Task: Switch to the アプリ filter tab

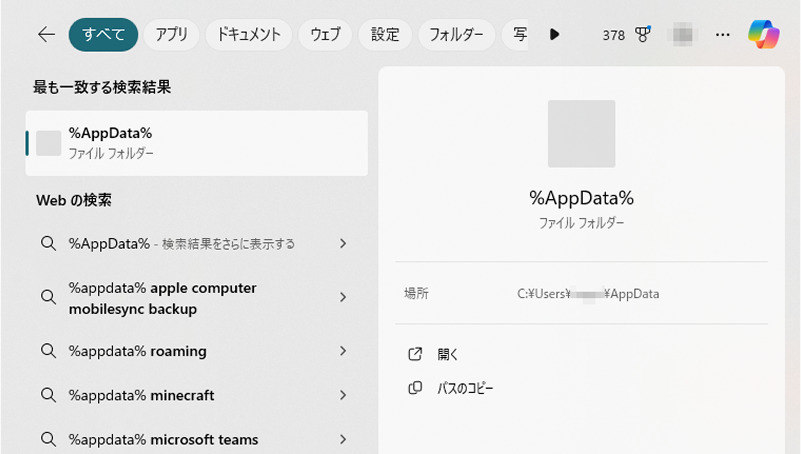Action: pos(171,35)
